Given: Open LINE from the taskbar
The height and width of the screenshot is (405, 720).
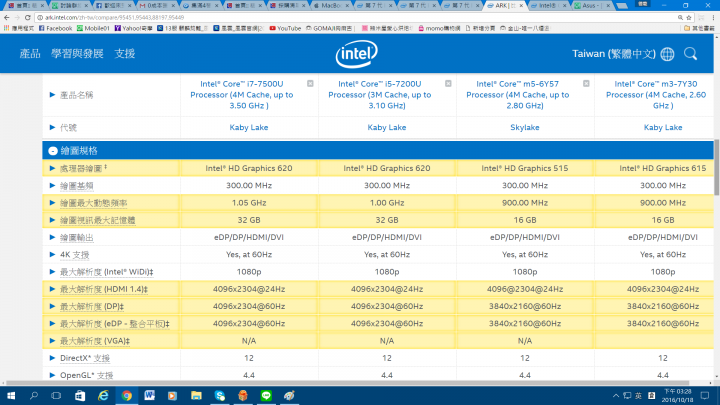Looking at the screenshot, I should coord(266,395).
